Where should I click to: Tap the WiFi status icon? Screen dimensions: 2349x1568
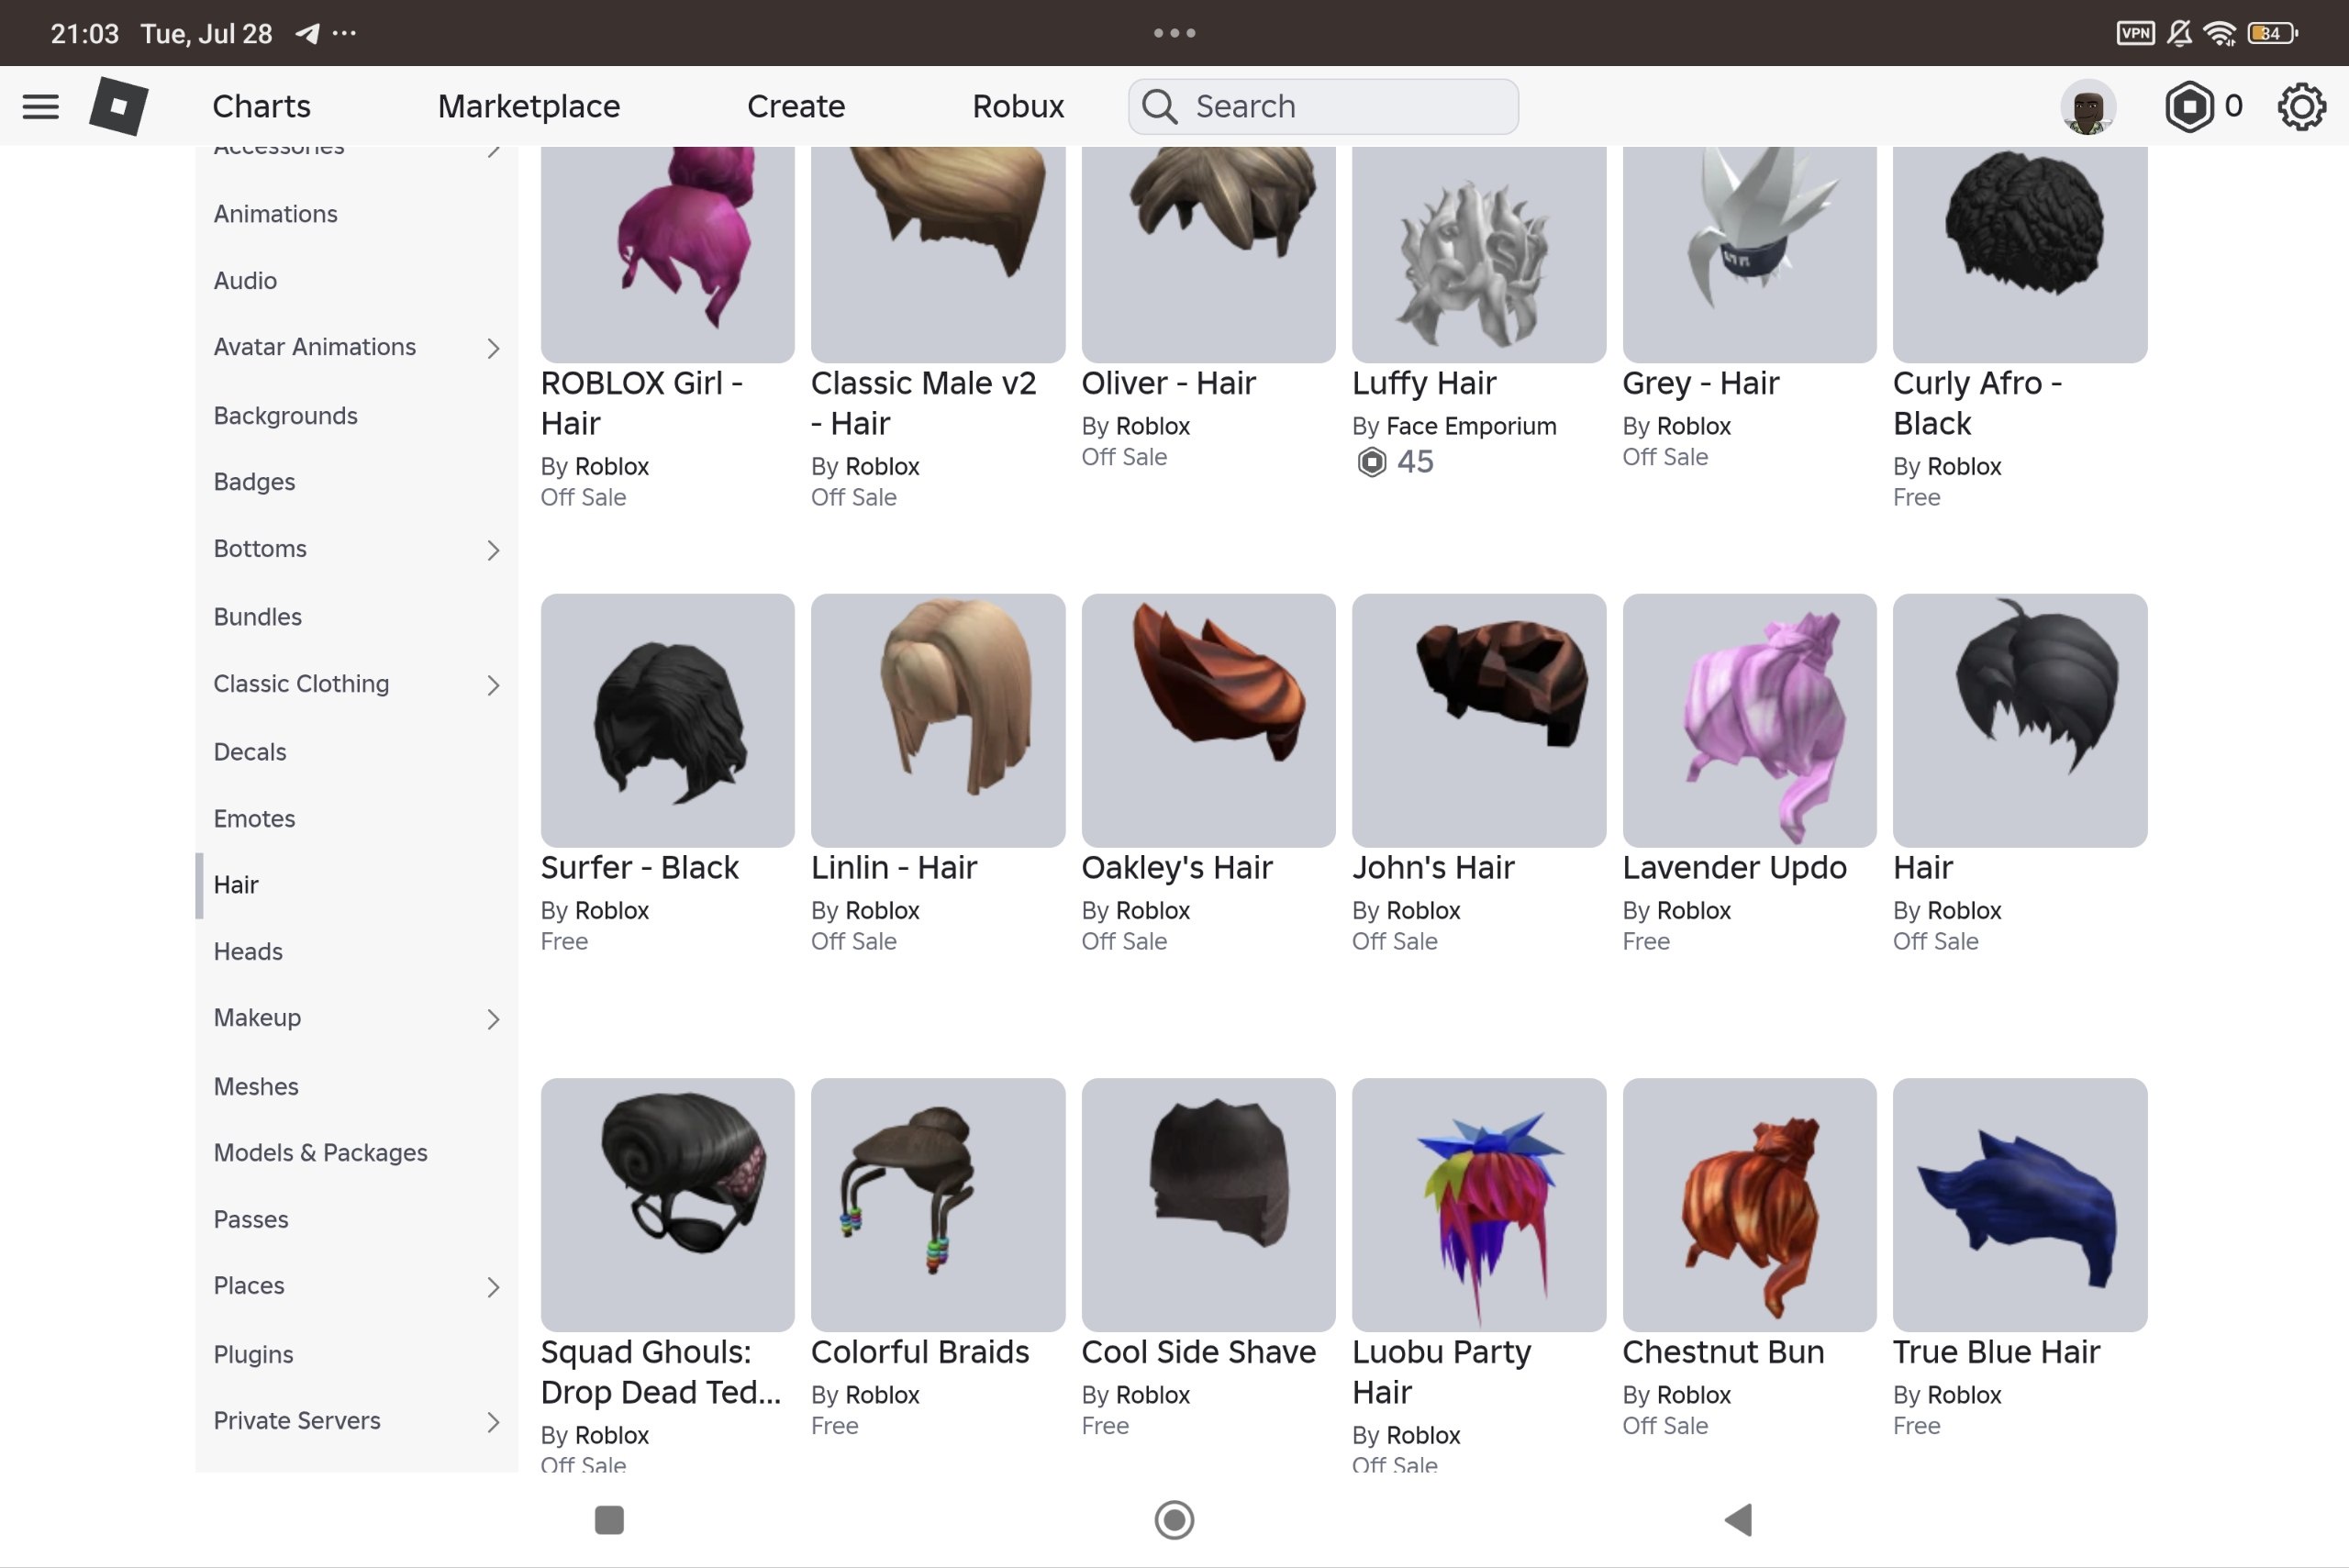click(2220, 33)
